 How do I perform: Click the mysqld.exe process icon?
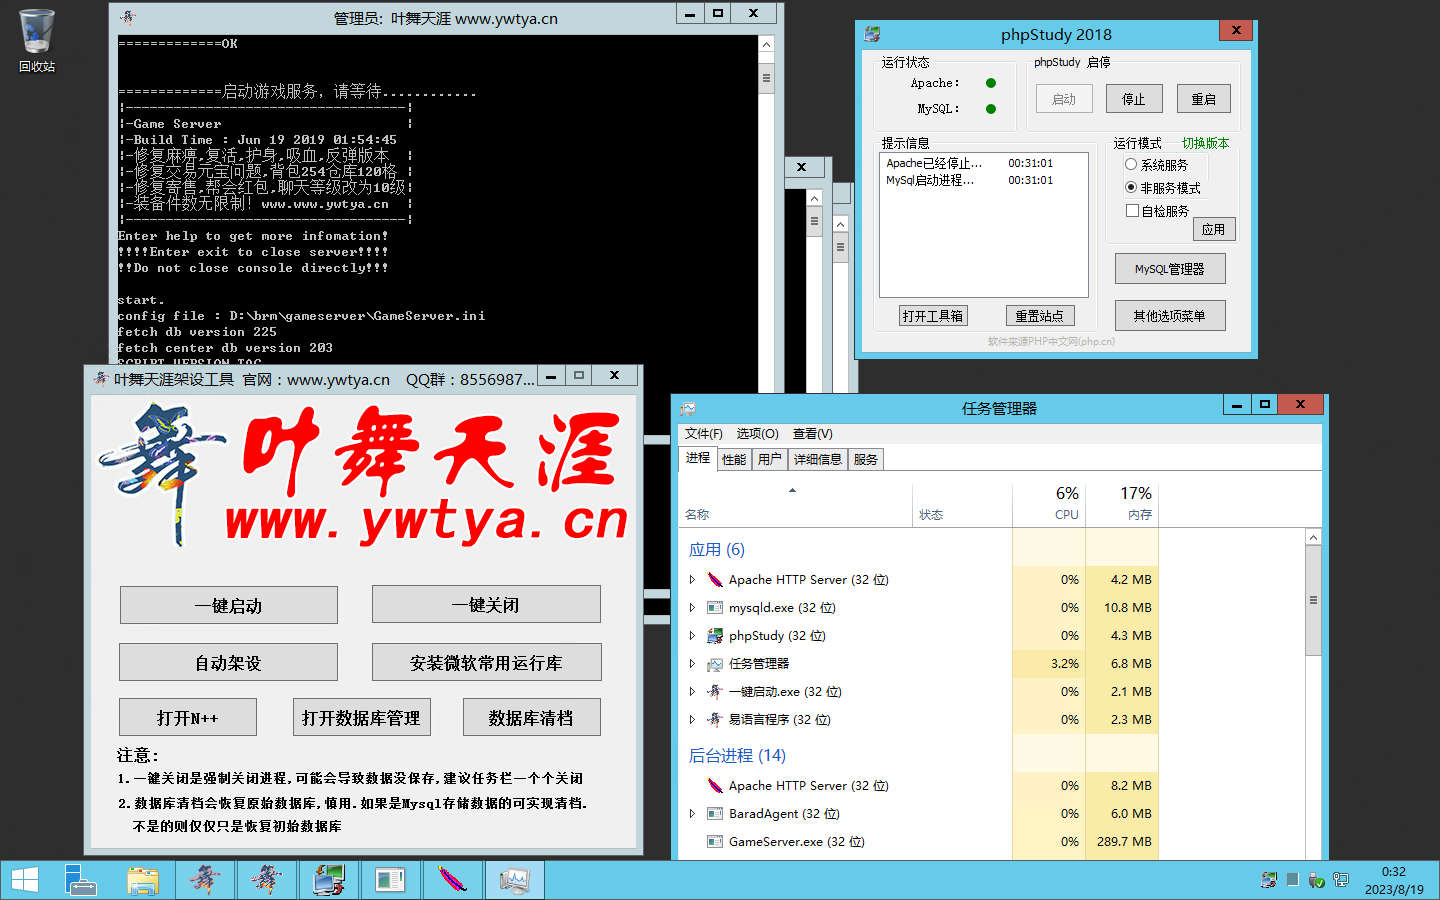tap(715, 607)
